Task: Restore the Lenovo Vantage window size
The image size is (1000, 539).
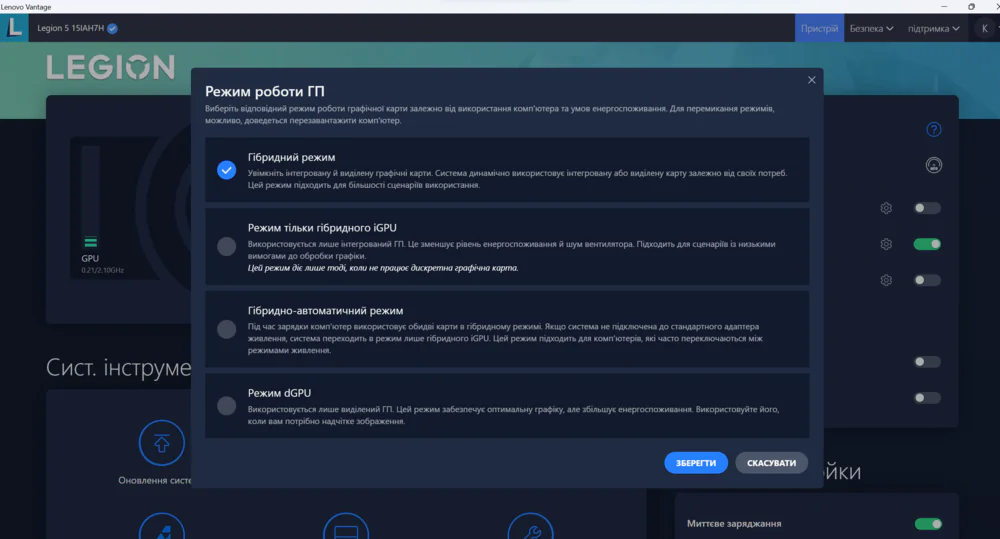Action: (971, 6)
